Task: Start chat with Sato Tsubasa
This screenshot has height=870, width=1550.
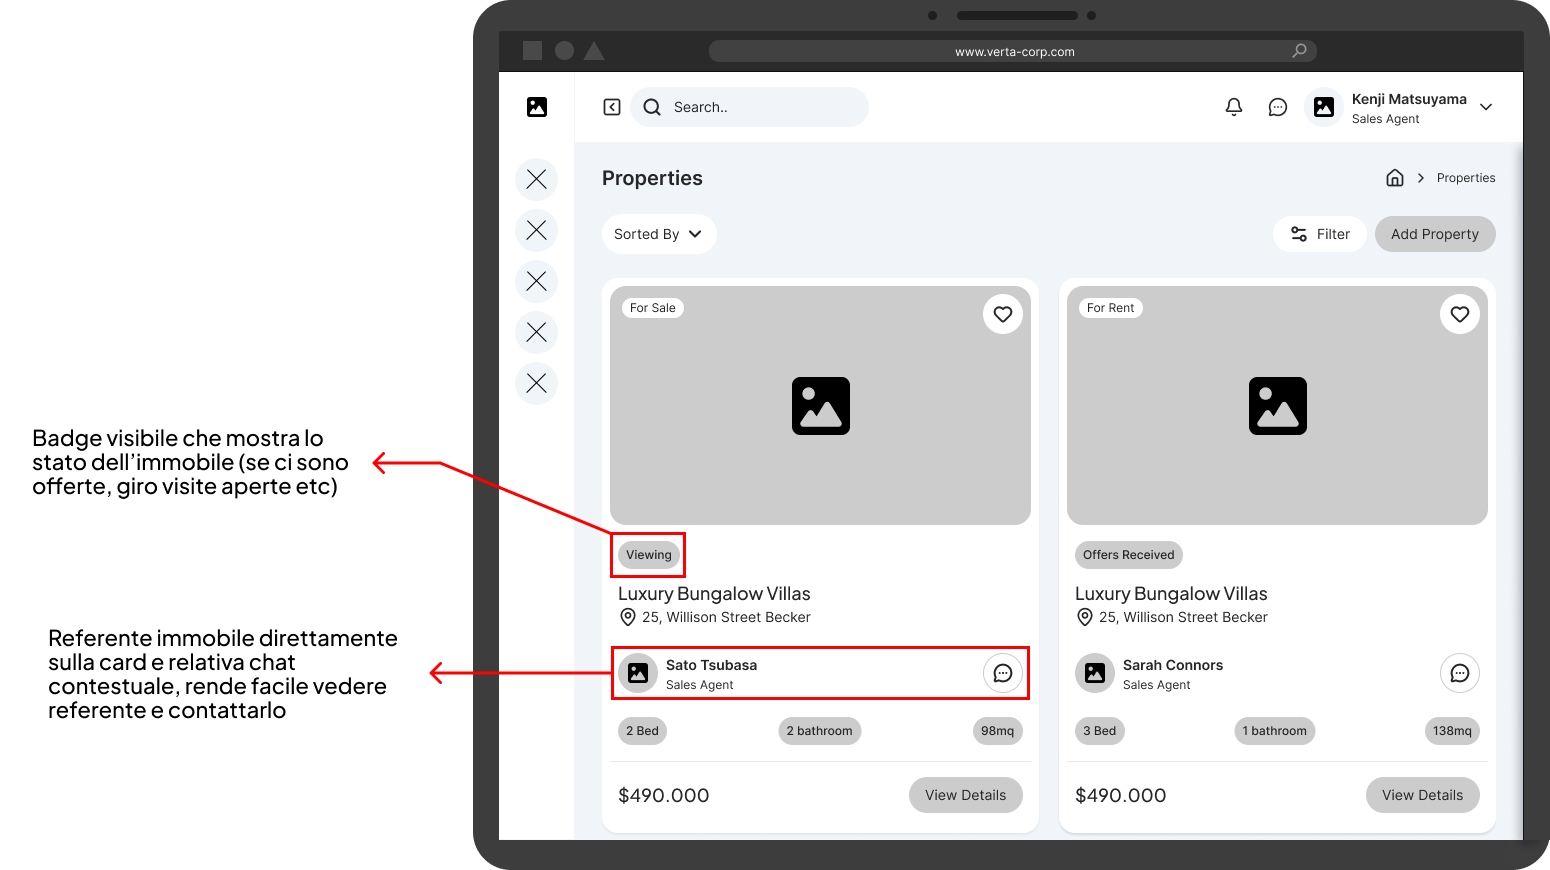Action: [1003, 673]
